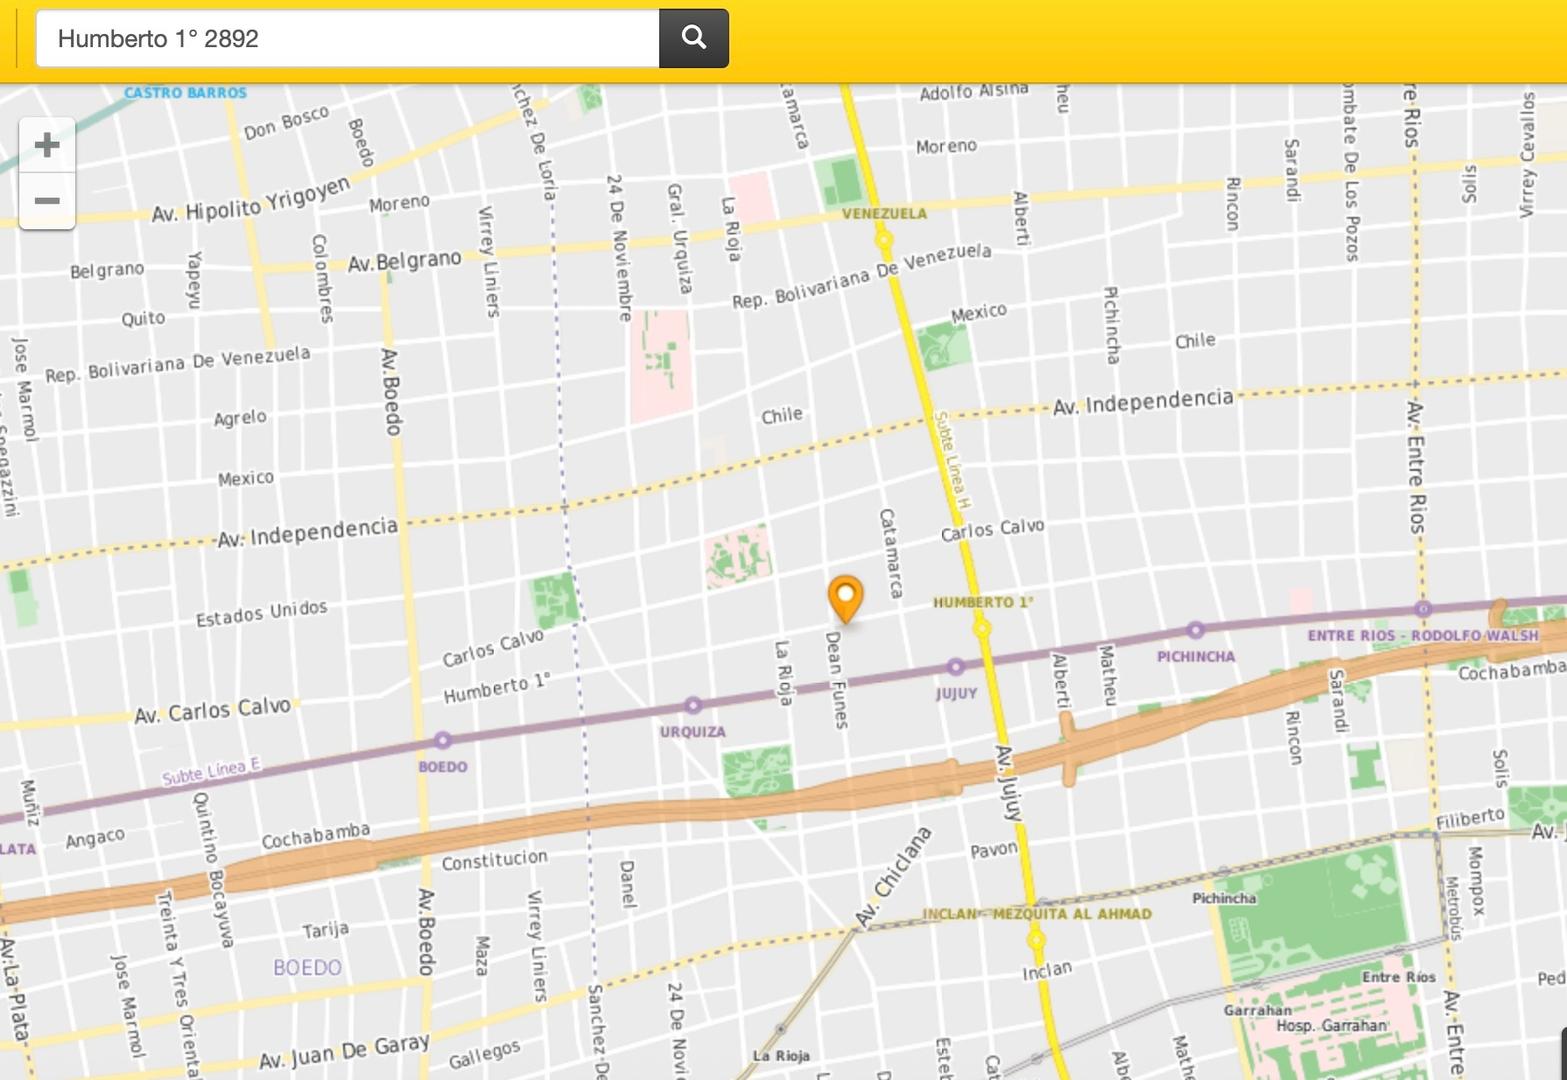Select the Urquiza station marker on Line E
Image resolution: width=1567 pixels, height=1080 pixels.
tap(692, 706)
